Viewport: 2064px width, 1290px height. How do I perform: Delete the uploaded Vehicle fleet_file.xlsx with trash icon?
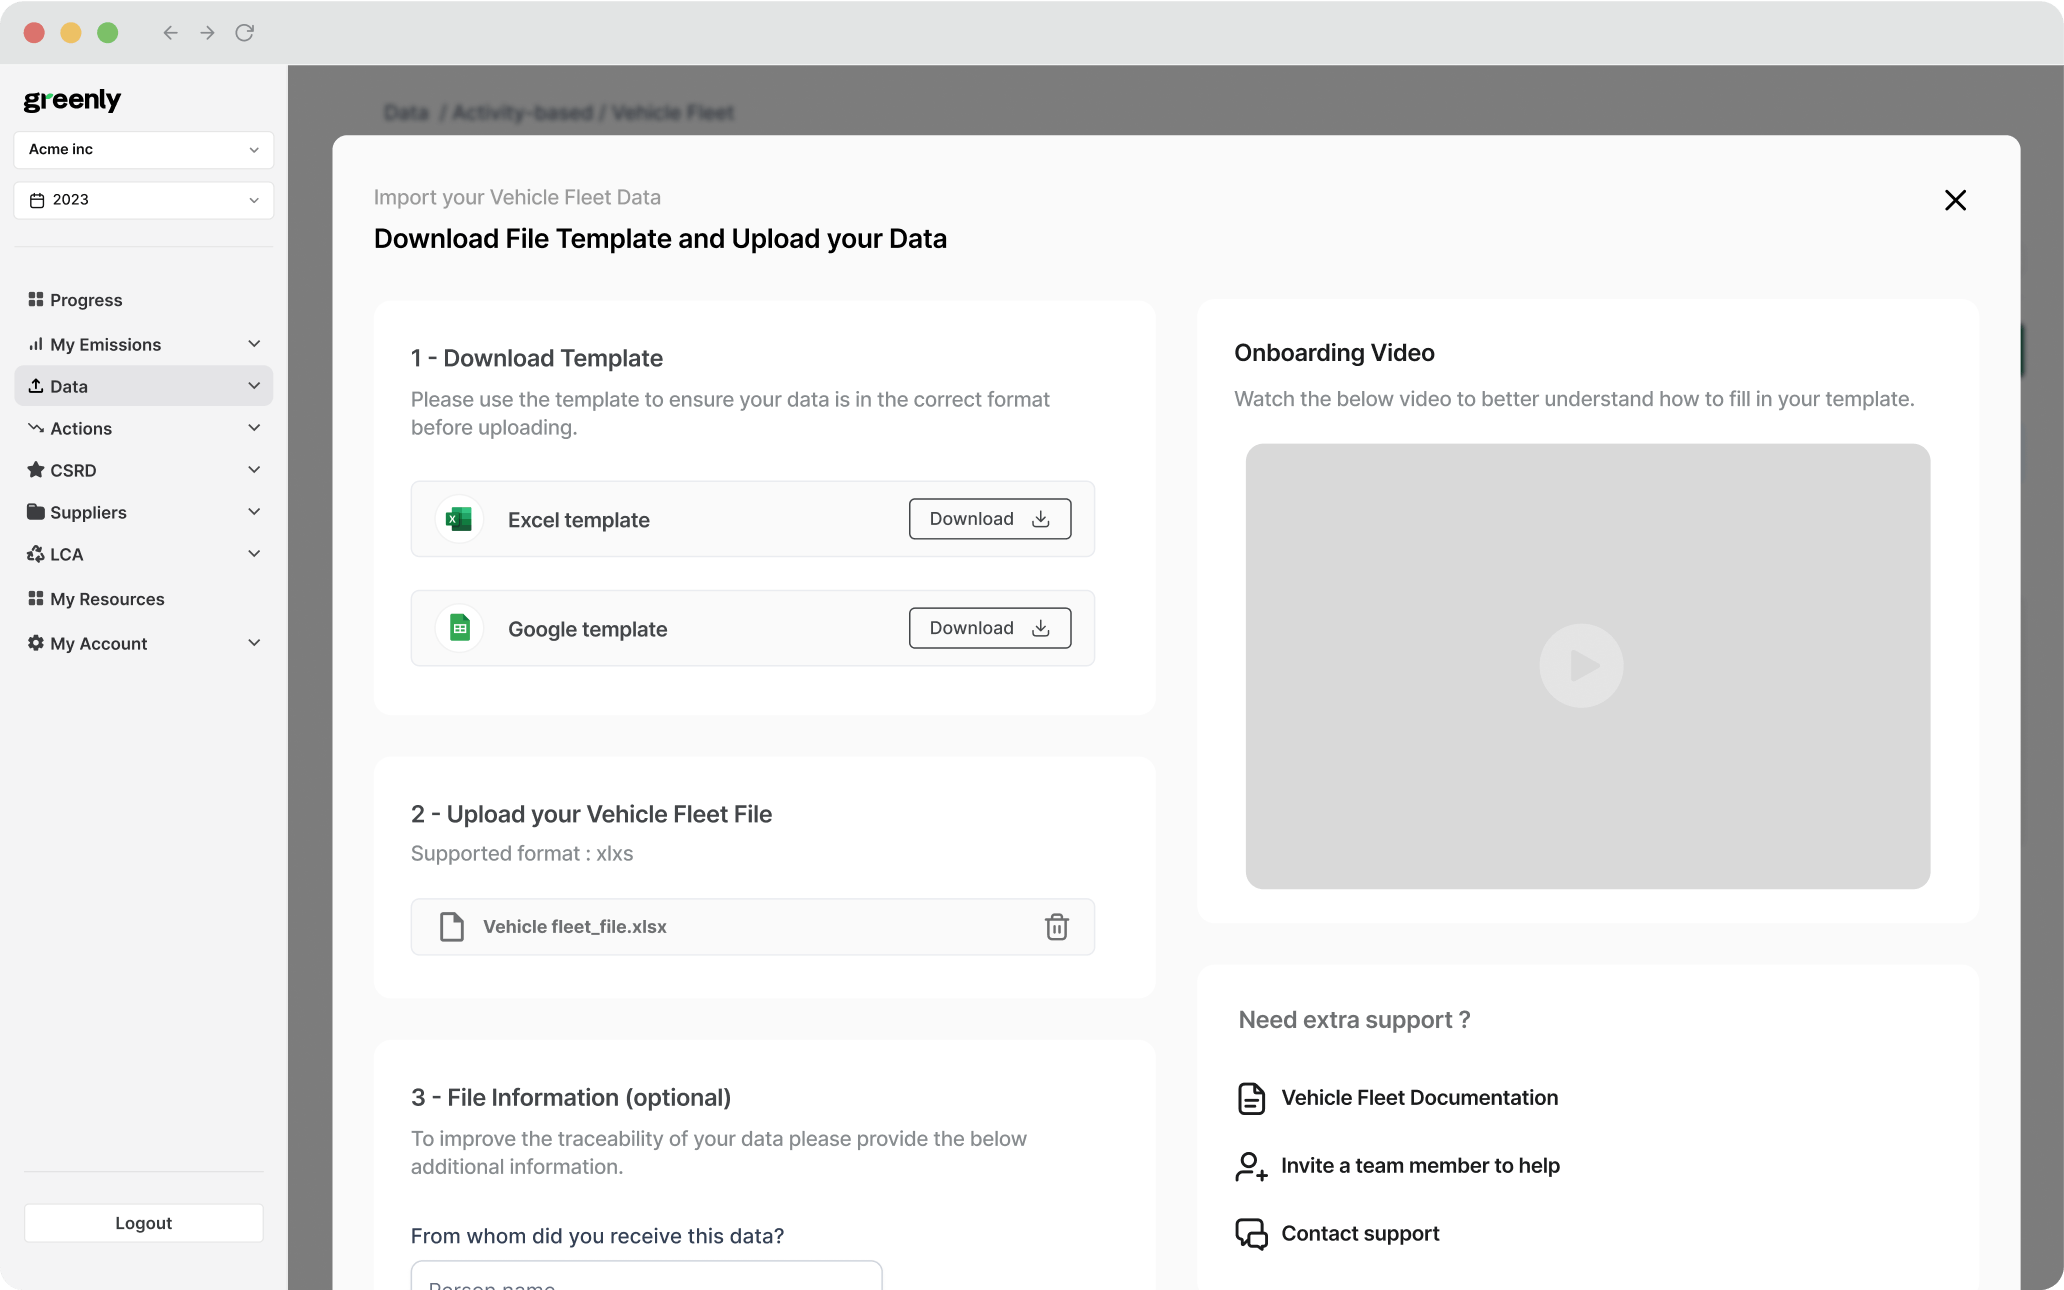point(1056,927)
